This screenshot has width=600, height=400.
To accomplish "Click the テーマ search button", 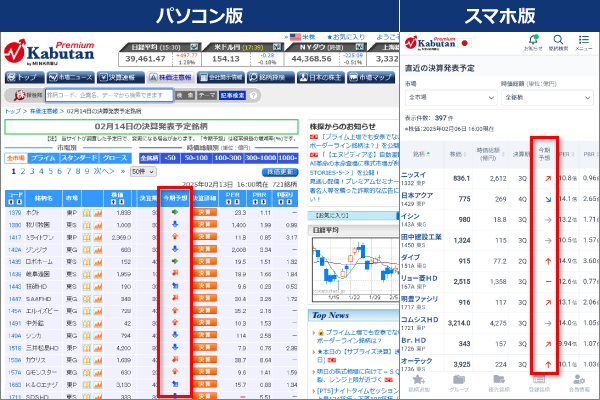I will click(x=207, y=95).
